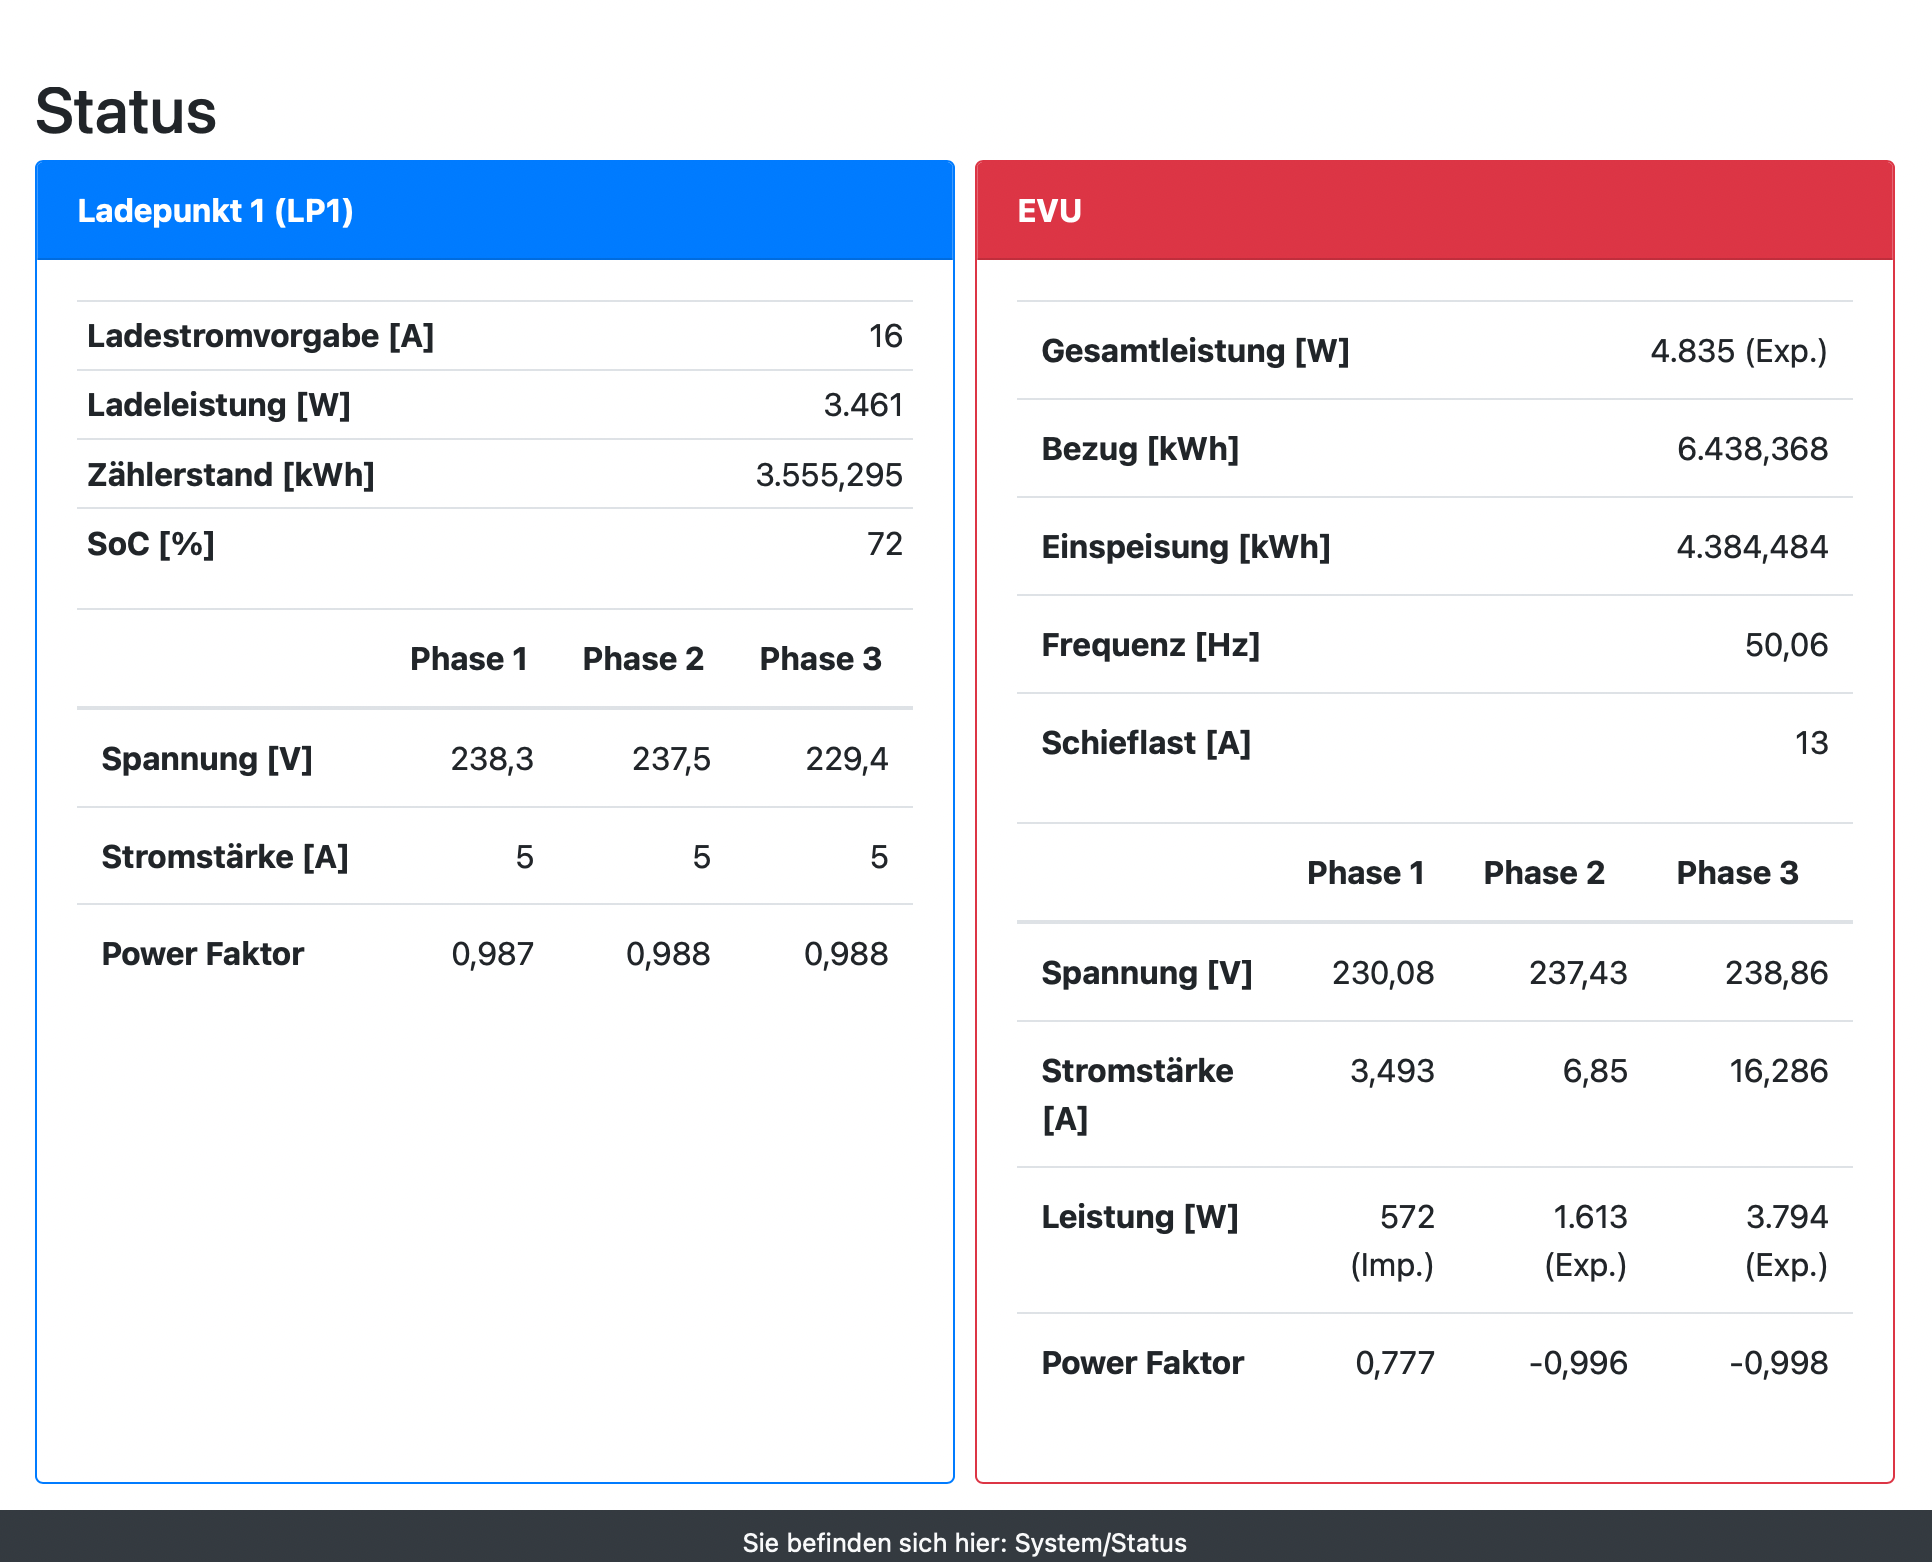Click the LP1 Power Faktor row label
The image size is (1932, 1562).
[203, 954]
